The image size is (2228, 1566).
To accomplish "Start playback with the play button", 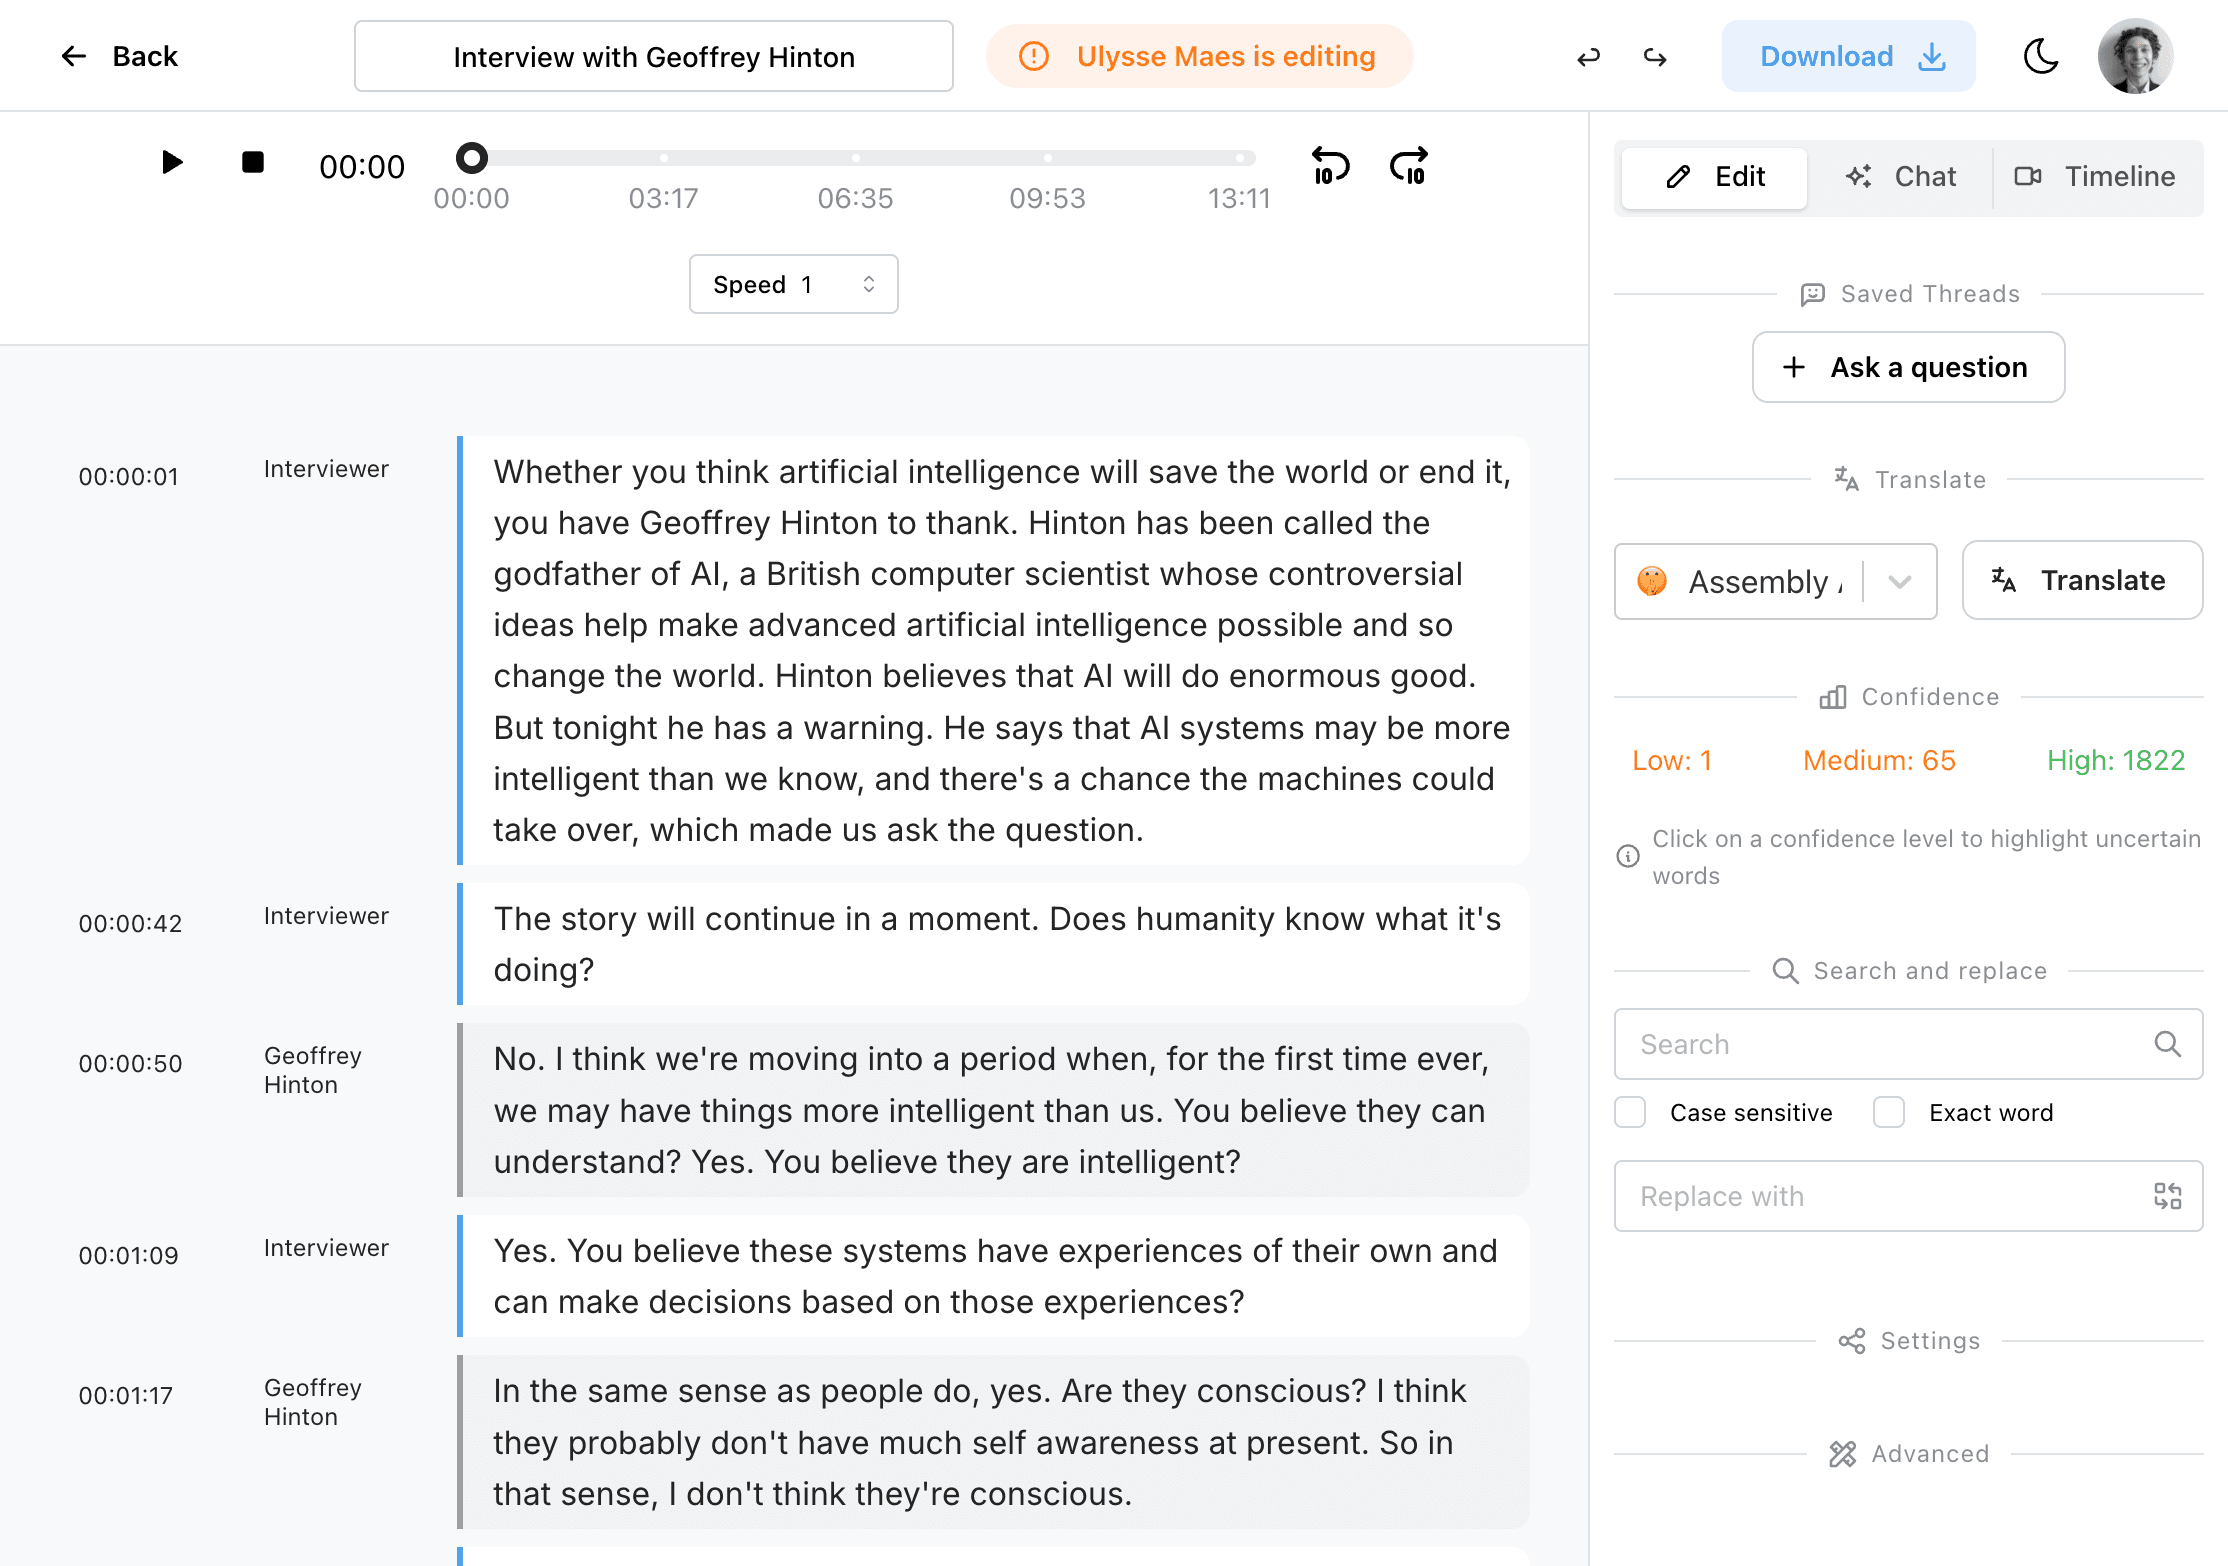I will click(x=171, y=163).
